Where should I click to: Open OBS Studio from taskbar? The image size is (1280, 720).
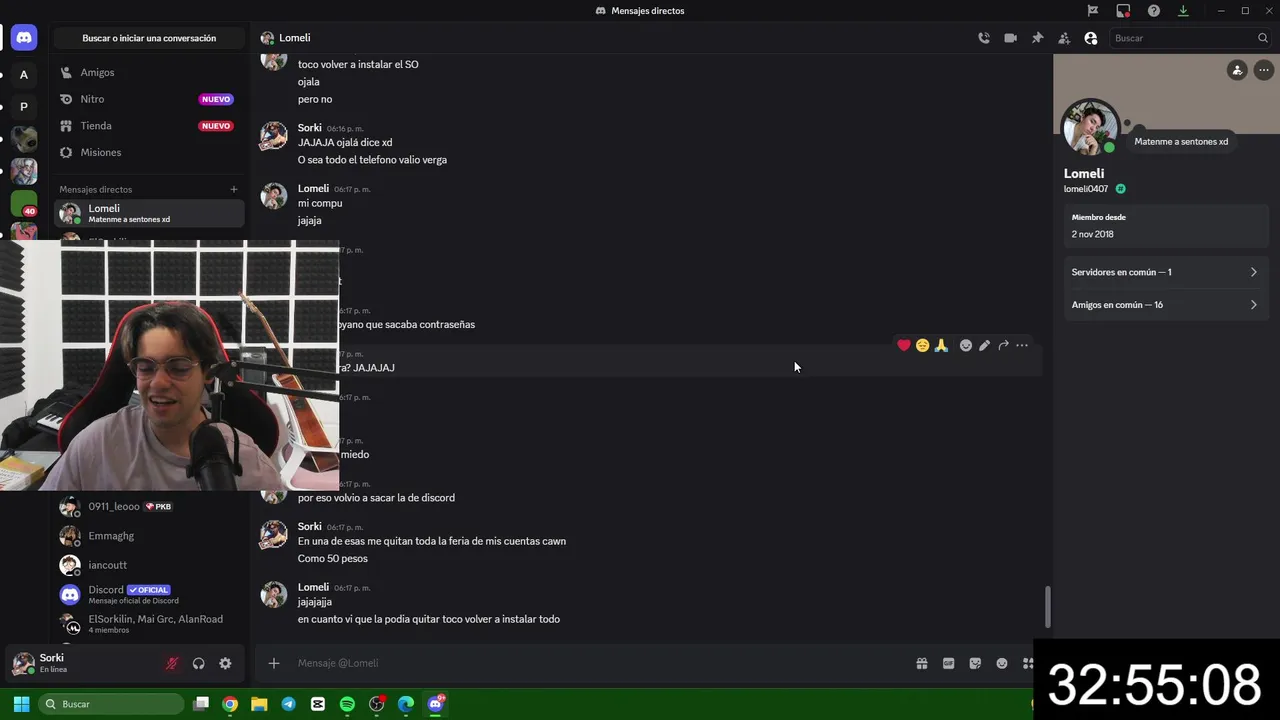[377, 704]
